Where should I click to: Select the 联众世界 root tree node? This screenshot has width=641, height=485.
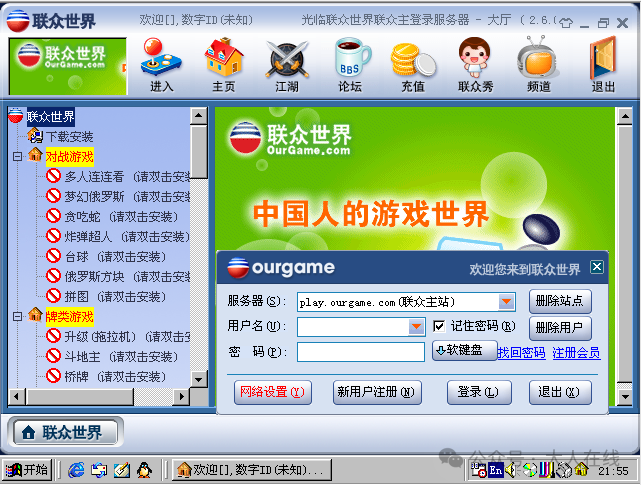(51, 117)
